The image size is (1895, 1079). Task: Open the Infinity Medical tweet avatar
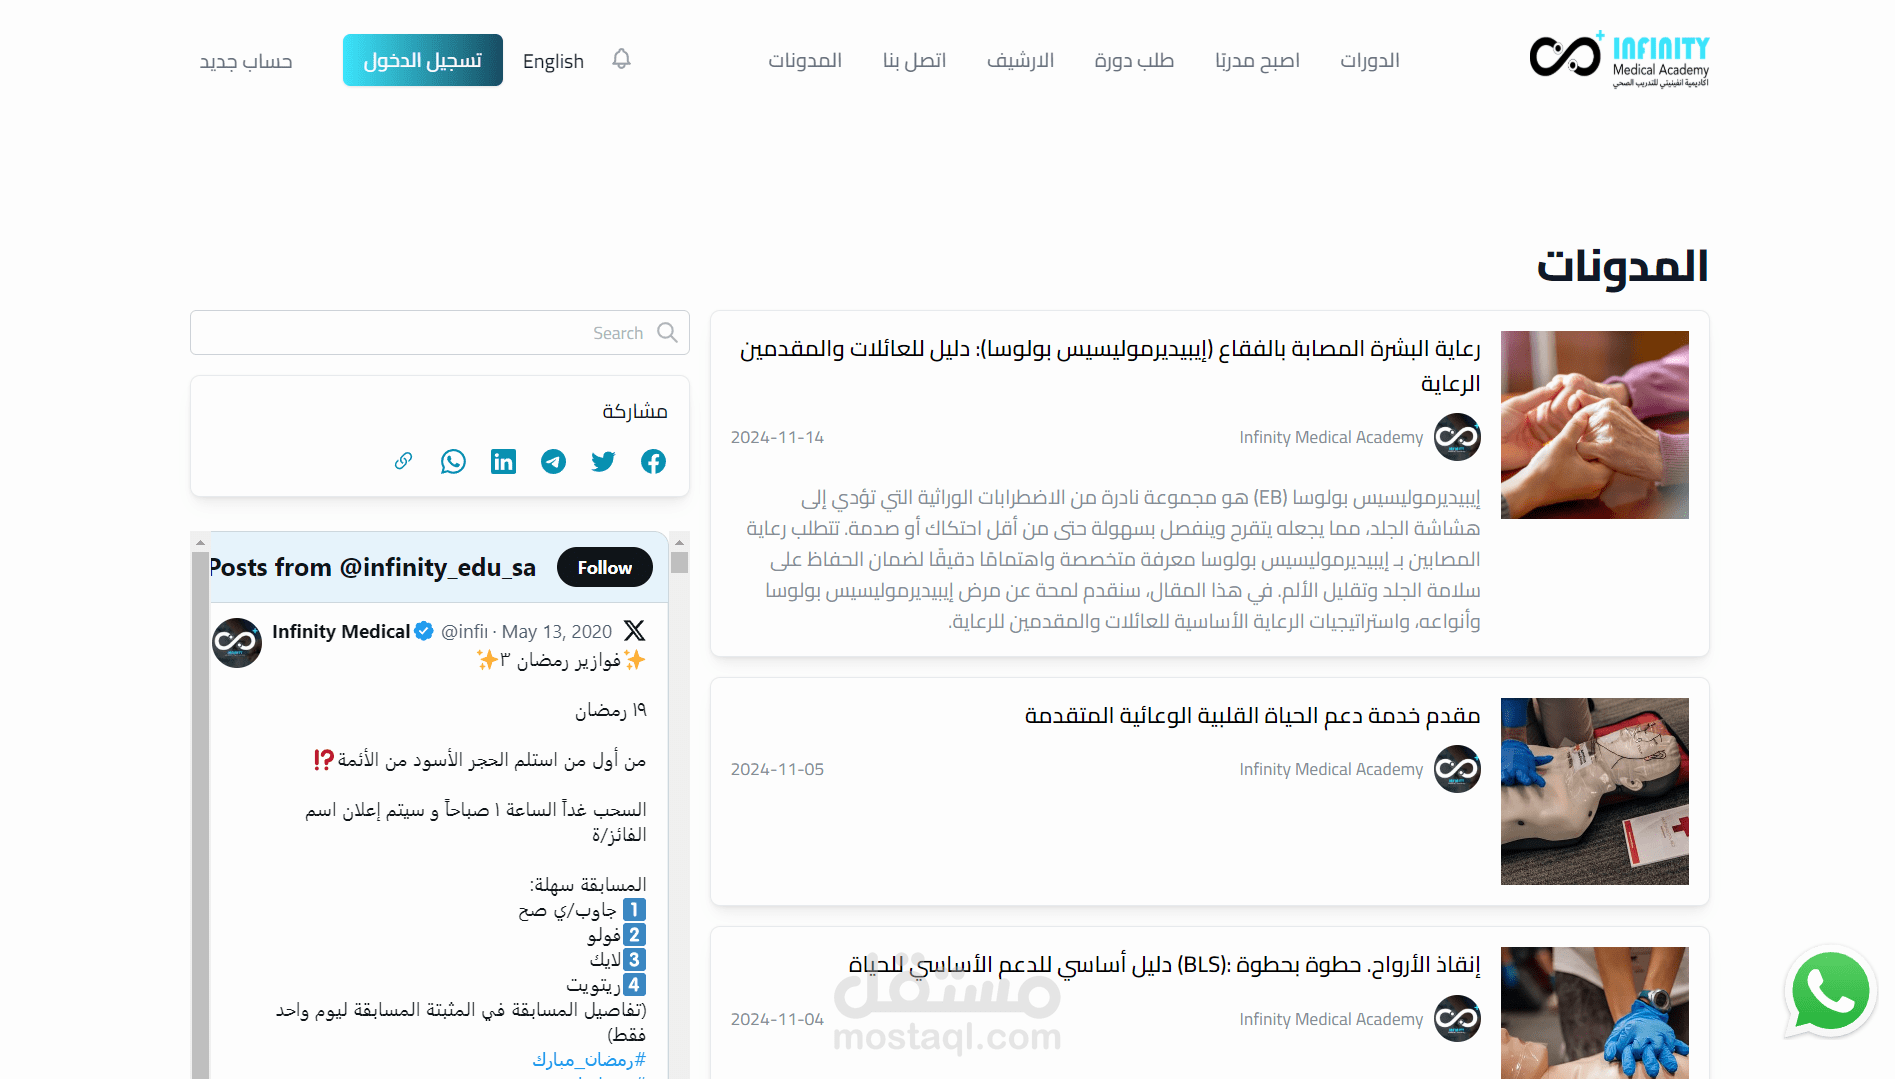click(x=237, y=642)
